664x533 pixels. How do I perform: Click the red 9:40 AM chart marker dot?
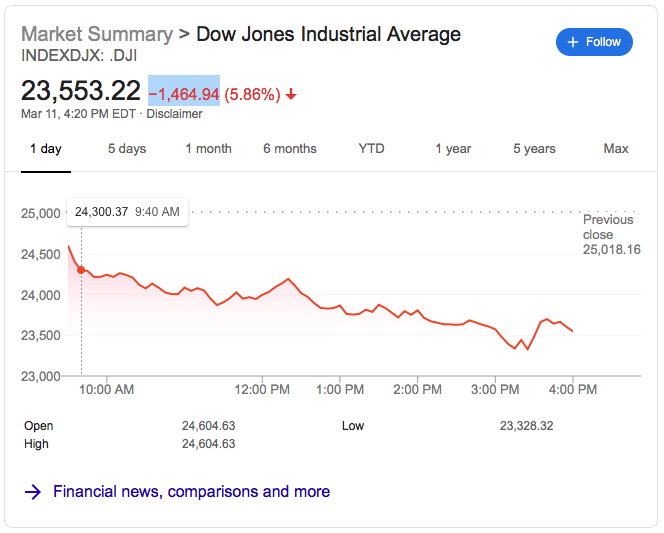(81, 269)
